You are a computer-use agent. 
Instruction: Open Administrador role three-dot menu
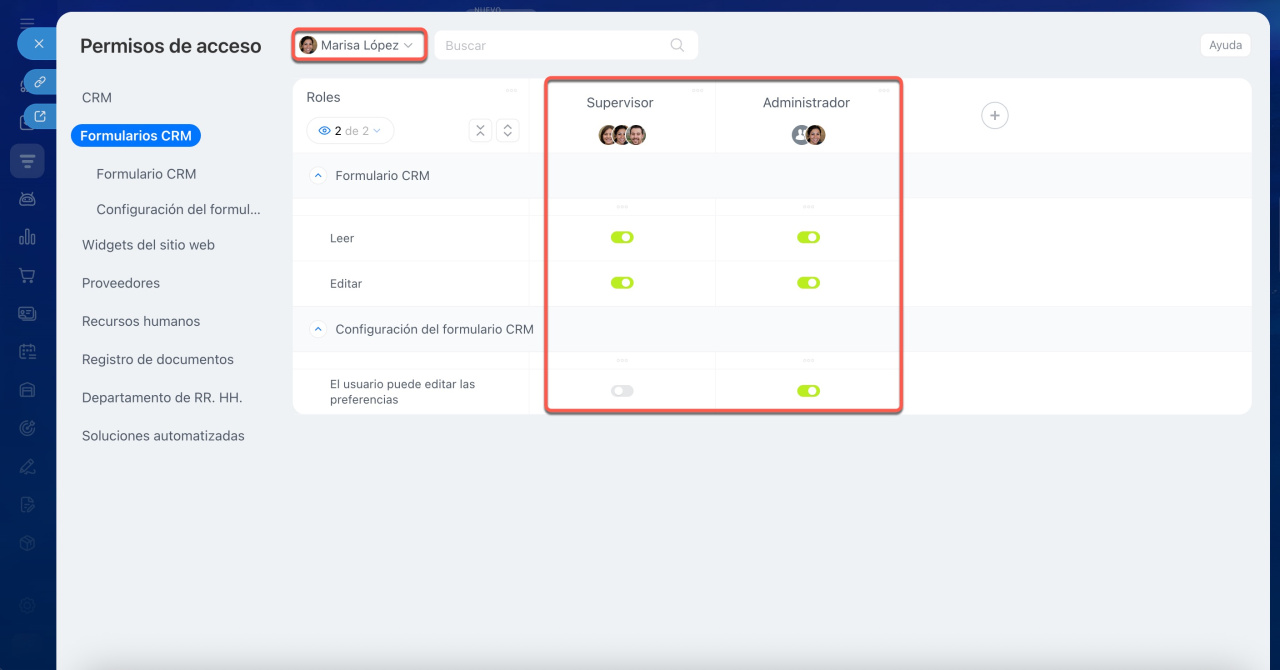884,91
